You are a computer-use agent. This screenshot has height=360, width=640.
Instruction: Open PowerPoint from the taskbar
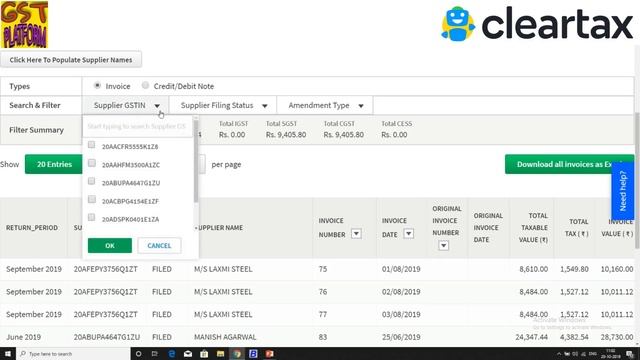tap(269, 354)
